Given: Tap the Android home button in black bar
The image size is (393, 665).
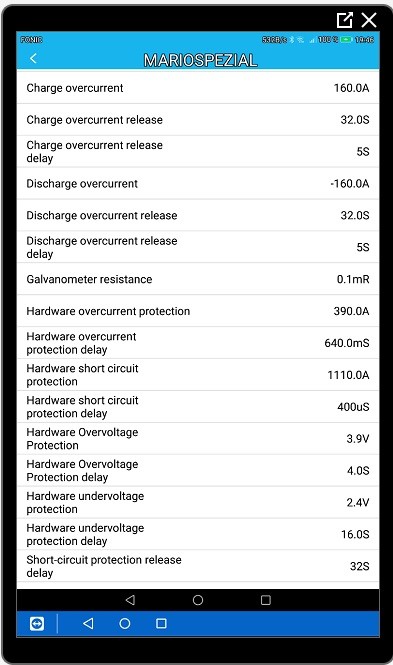Looking at the screenshot, I should click(198, 600).
